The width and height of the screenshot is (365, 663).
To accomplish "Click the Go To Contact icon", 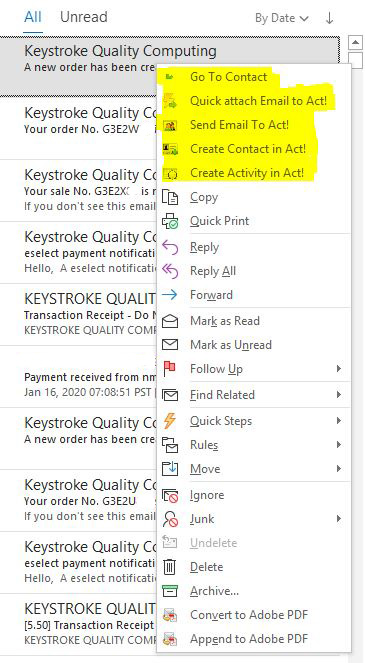I will (170, 77).
